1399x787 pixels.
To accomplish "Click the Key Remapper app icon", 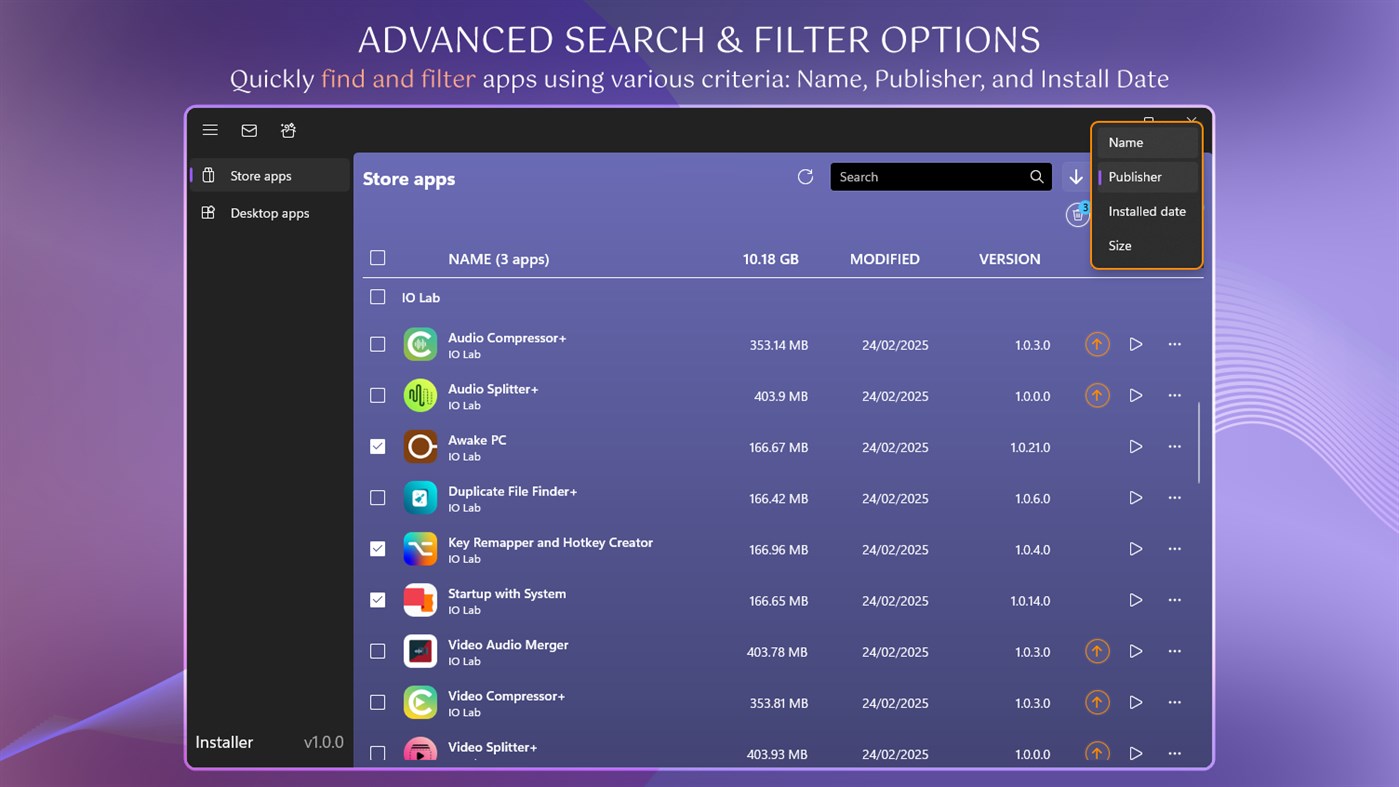I will click(420, 549).
